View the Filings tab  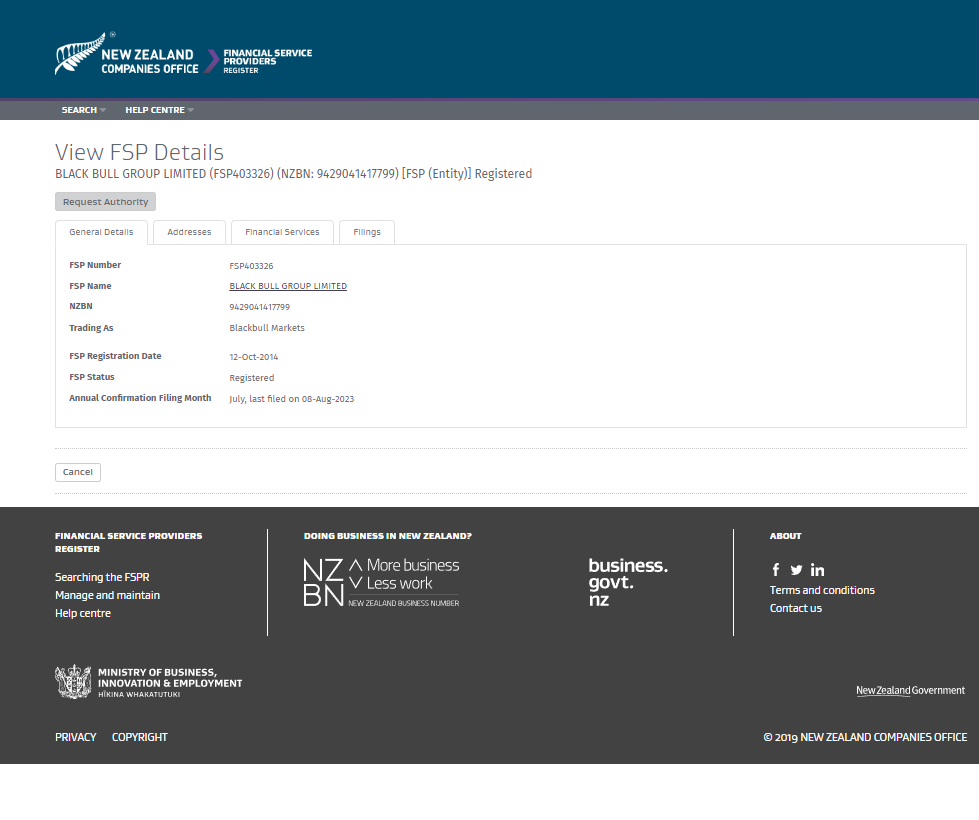(x=367, y=232)
